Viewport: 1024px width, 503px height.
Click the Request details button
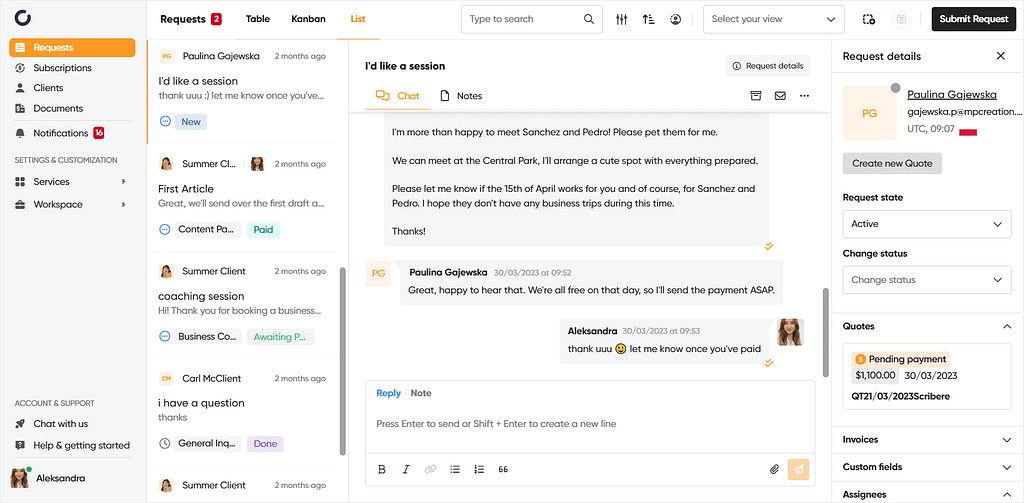click(x=767, y=66)
